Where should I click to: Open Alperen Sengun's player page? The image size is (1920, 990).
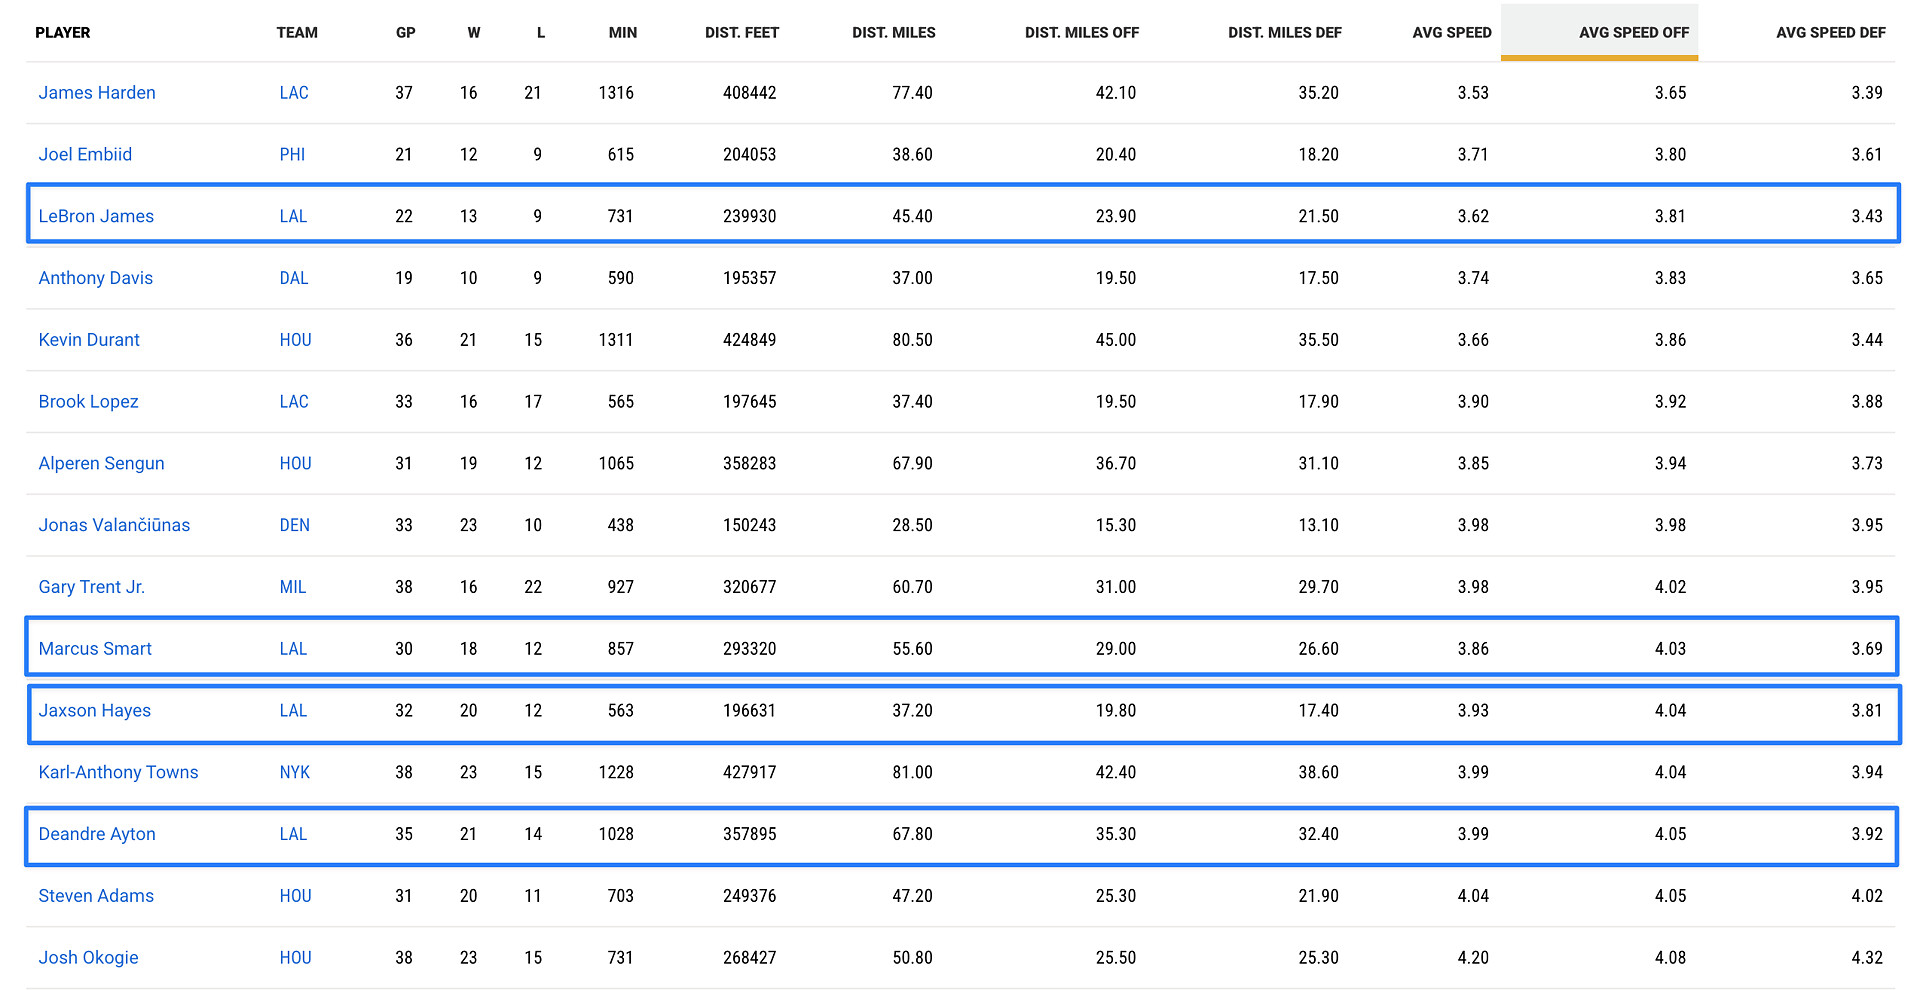point(101,464)
